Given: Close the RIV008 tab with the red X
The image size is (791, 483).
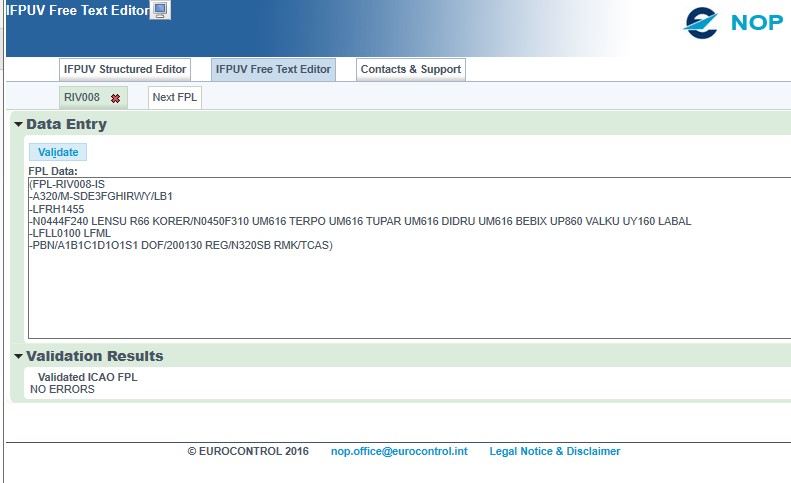Looking at the screenshot, I should point(116,98).
